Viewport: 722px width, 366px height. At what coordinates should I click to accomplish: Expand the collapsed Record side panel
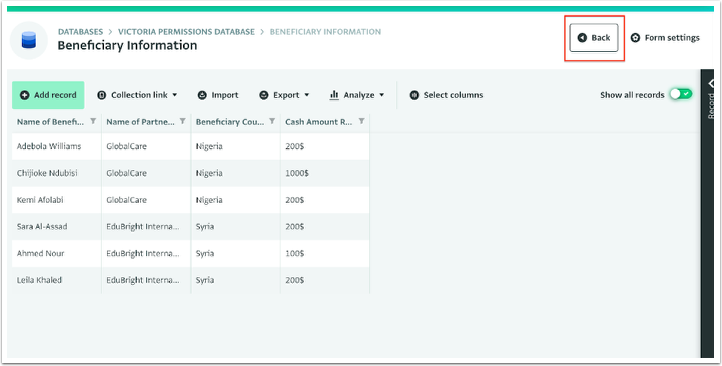coord(710,83)
